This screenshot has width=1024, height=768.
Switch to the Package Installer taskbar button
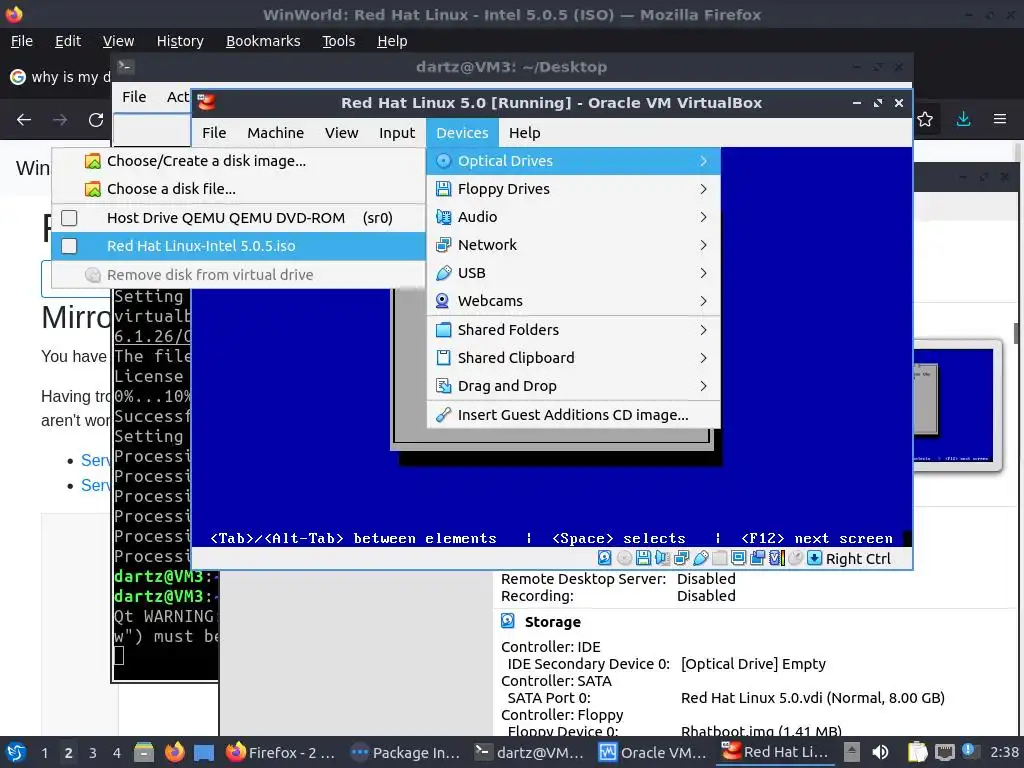(x=405, y=752)
